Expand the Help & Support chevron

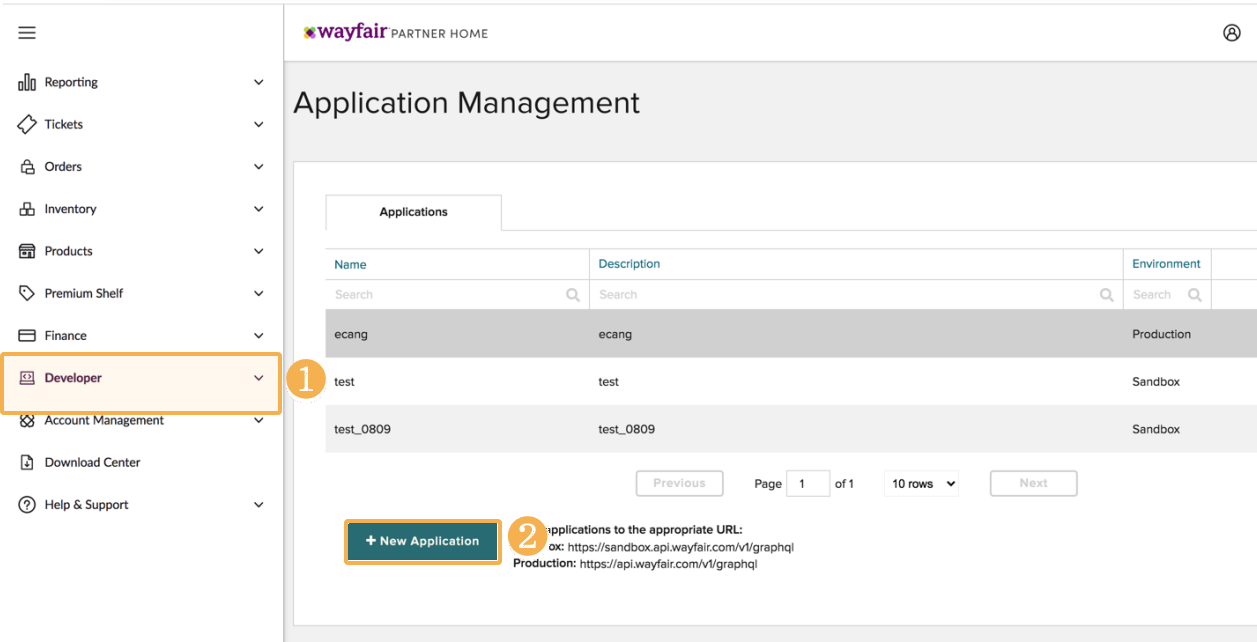pyautogui.click(x=259, y=505)
